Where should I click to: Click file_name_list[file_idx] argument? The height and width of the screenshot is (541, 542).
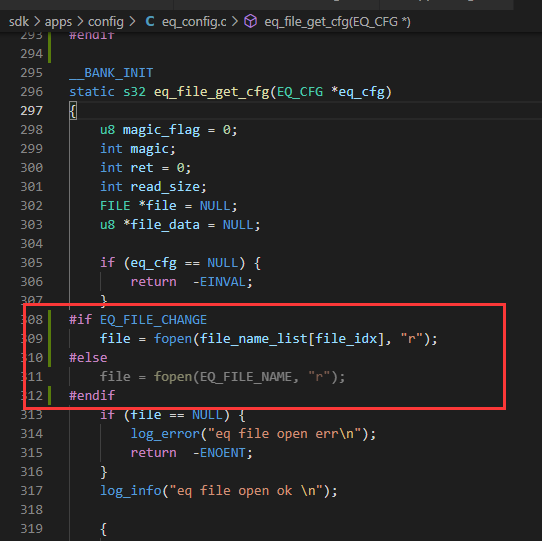coord(292,339)
